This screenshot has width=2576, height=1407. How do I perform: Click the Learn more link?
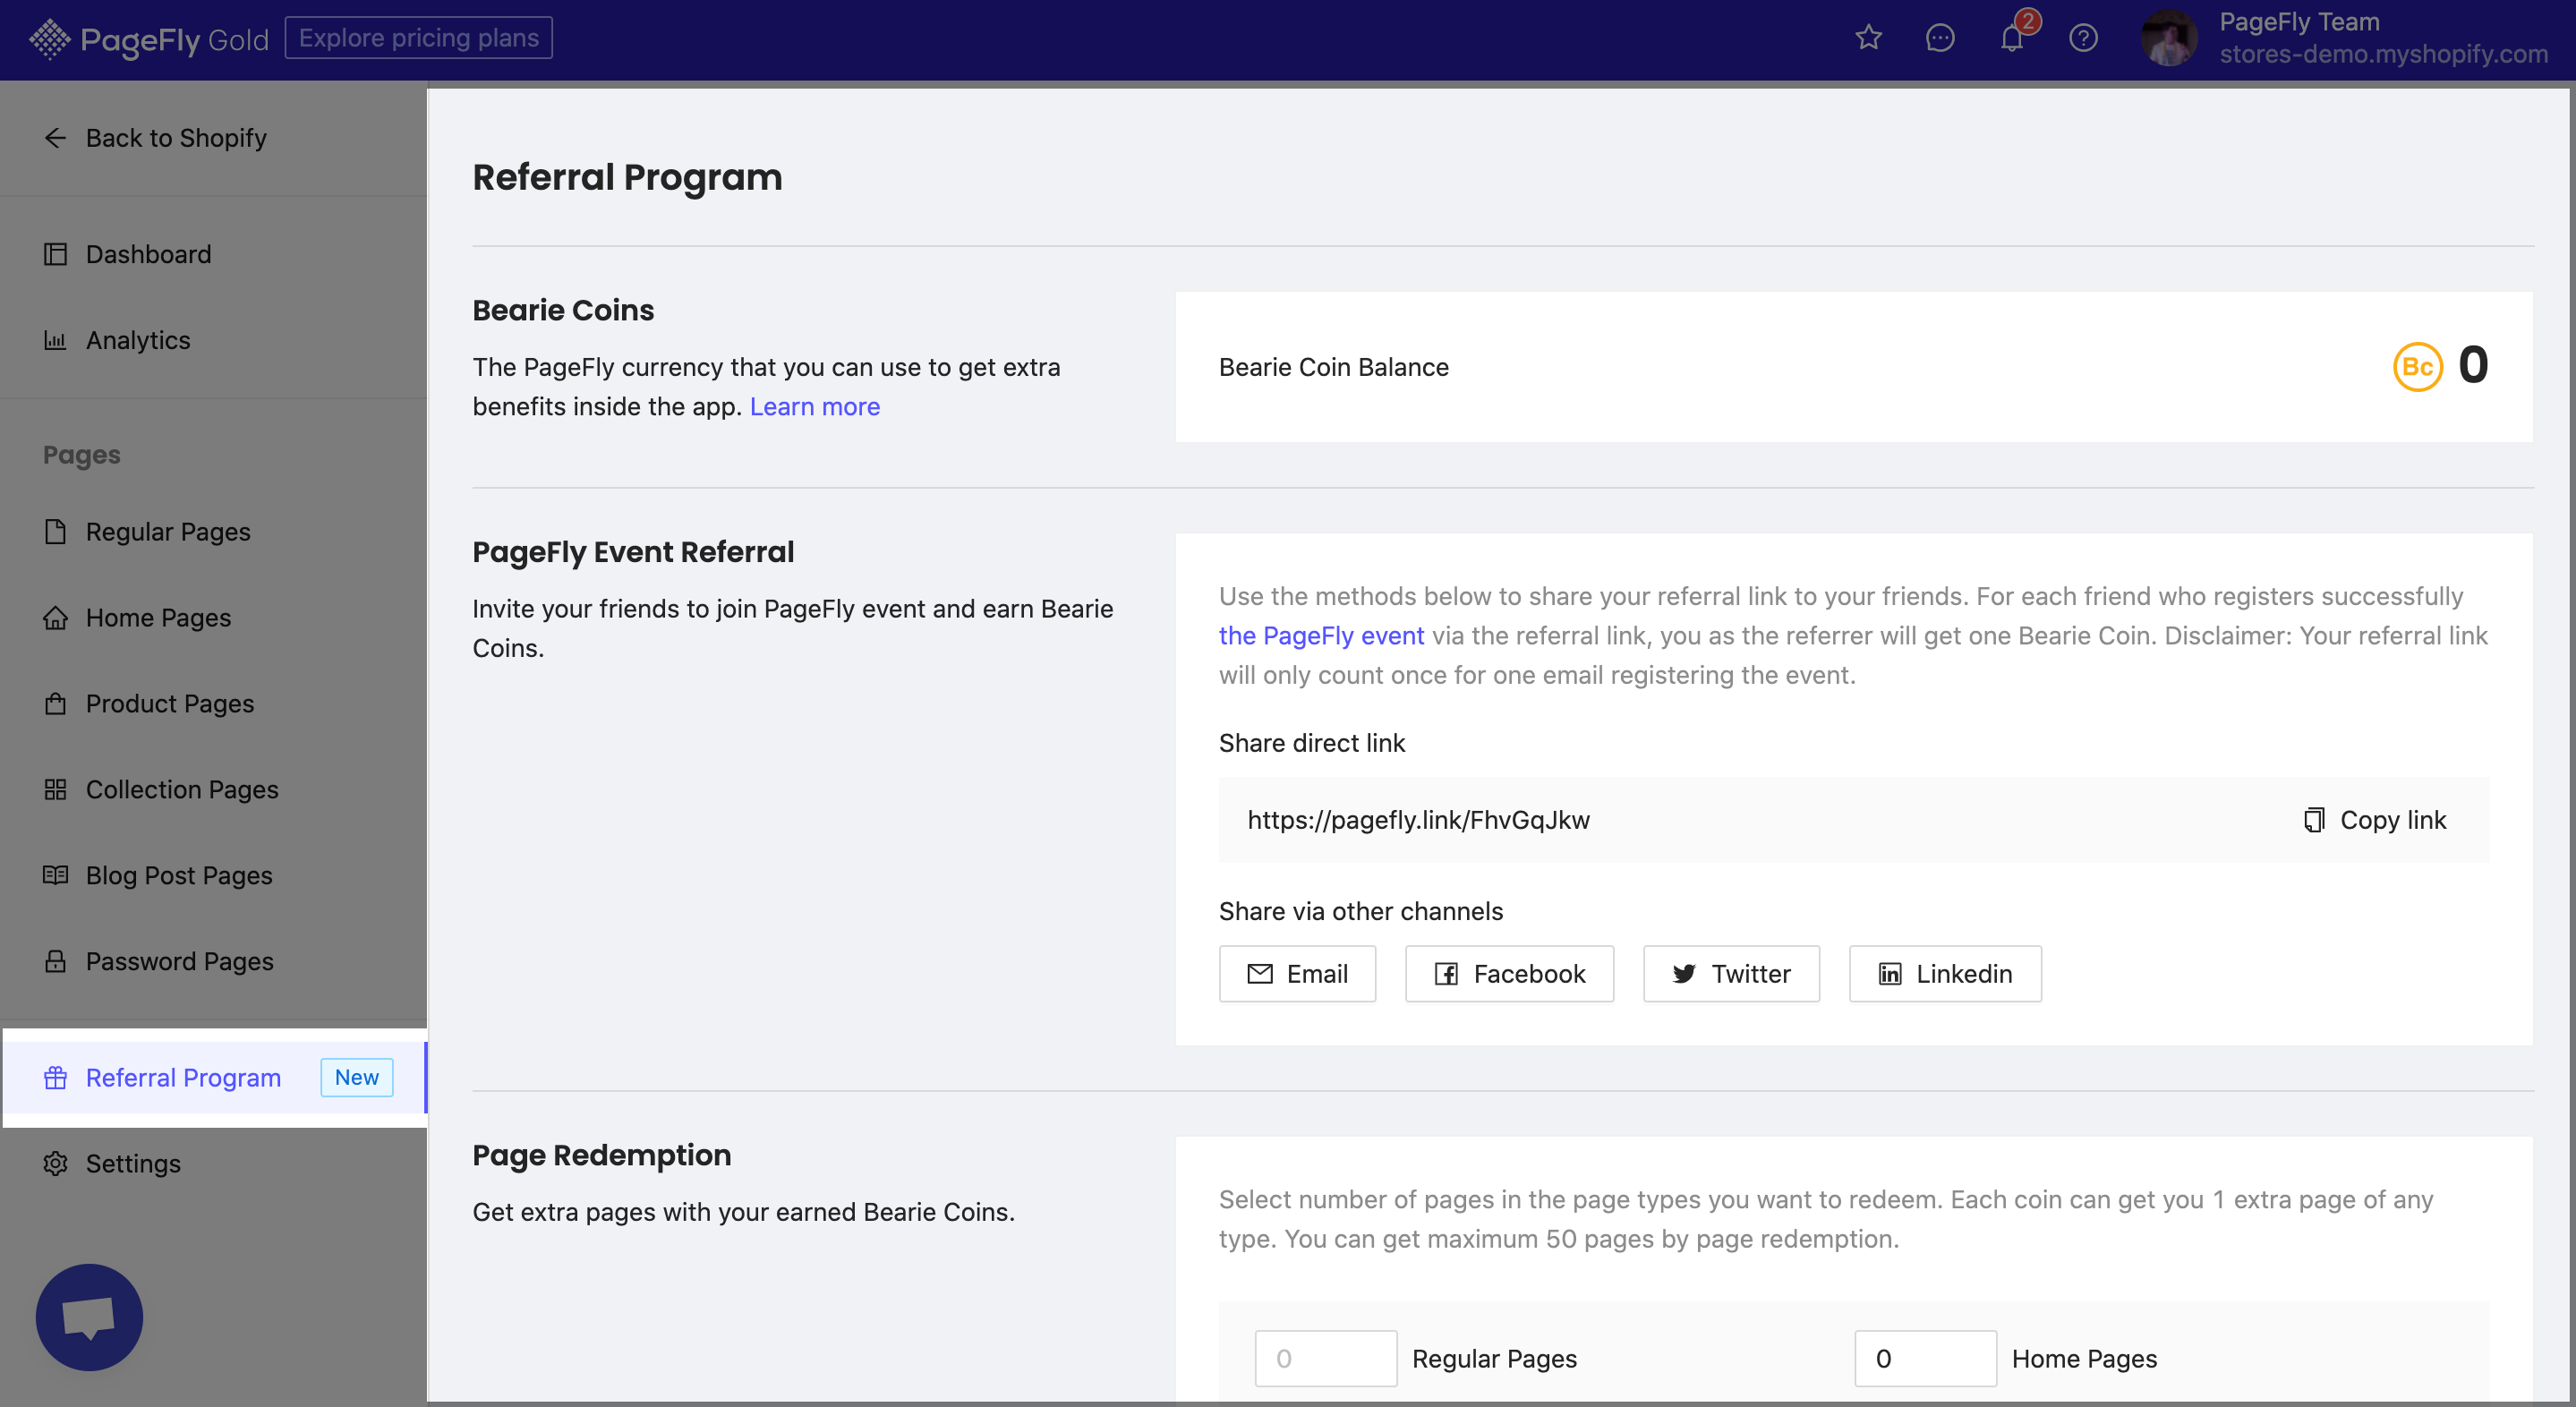tap(815, 407)
